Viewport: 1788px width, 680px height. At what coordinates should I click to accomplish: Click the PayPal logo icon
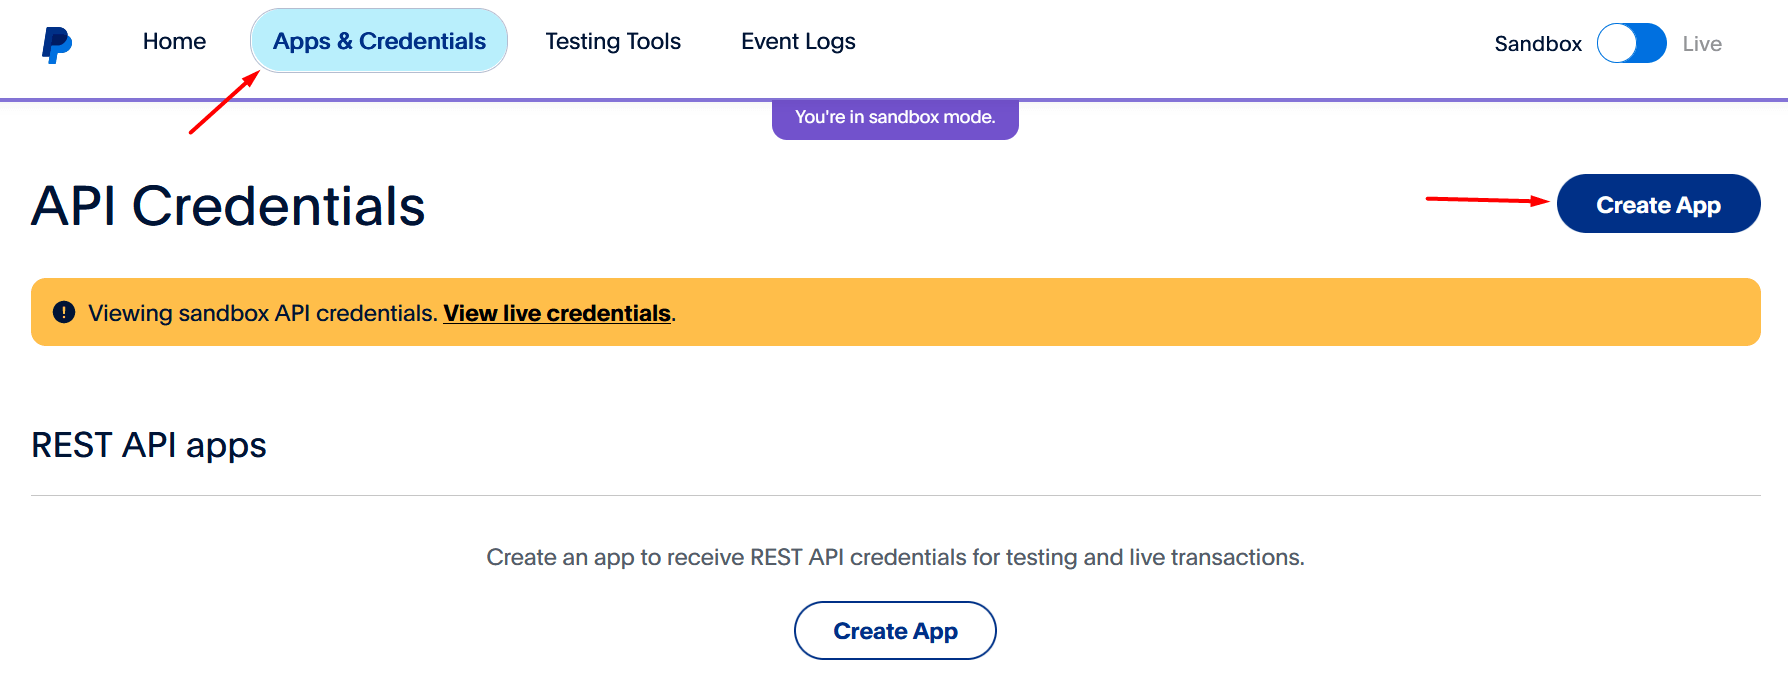point(57,44)
